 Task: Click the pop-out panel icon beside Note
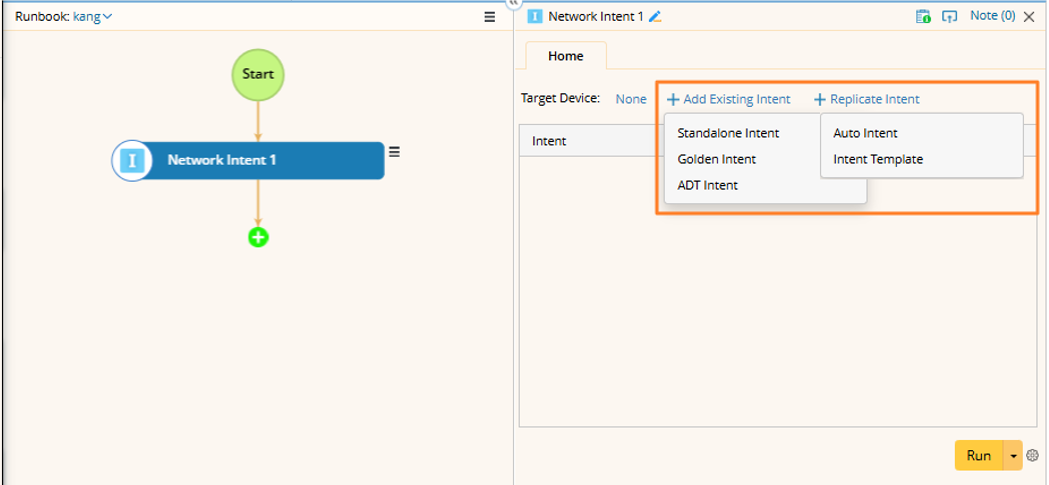pos(950,17)
